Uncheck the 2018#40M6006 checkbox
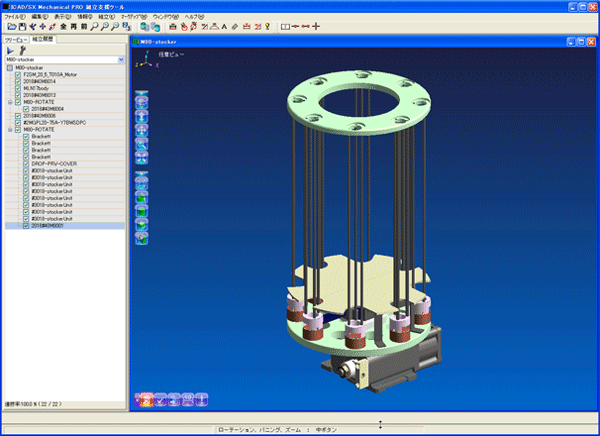Screen dimensions: 600x436 (18, 116)
